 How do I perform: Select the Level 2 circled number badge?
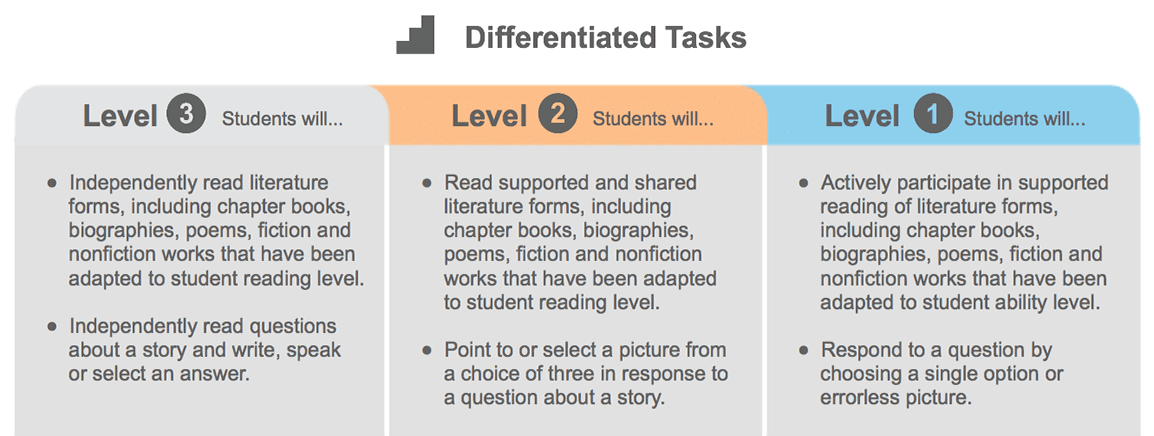[557, 116]
